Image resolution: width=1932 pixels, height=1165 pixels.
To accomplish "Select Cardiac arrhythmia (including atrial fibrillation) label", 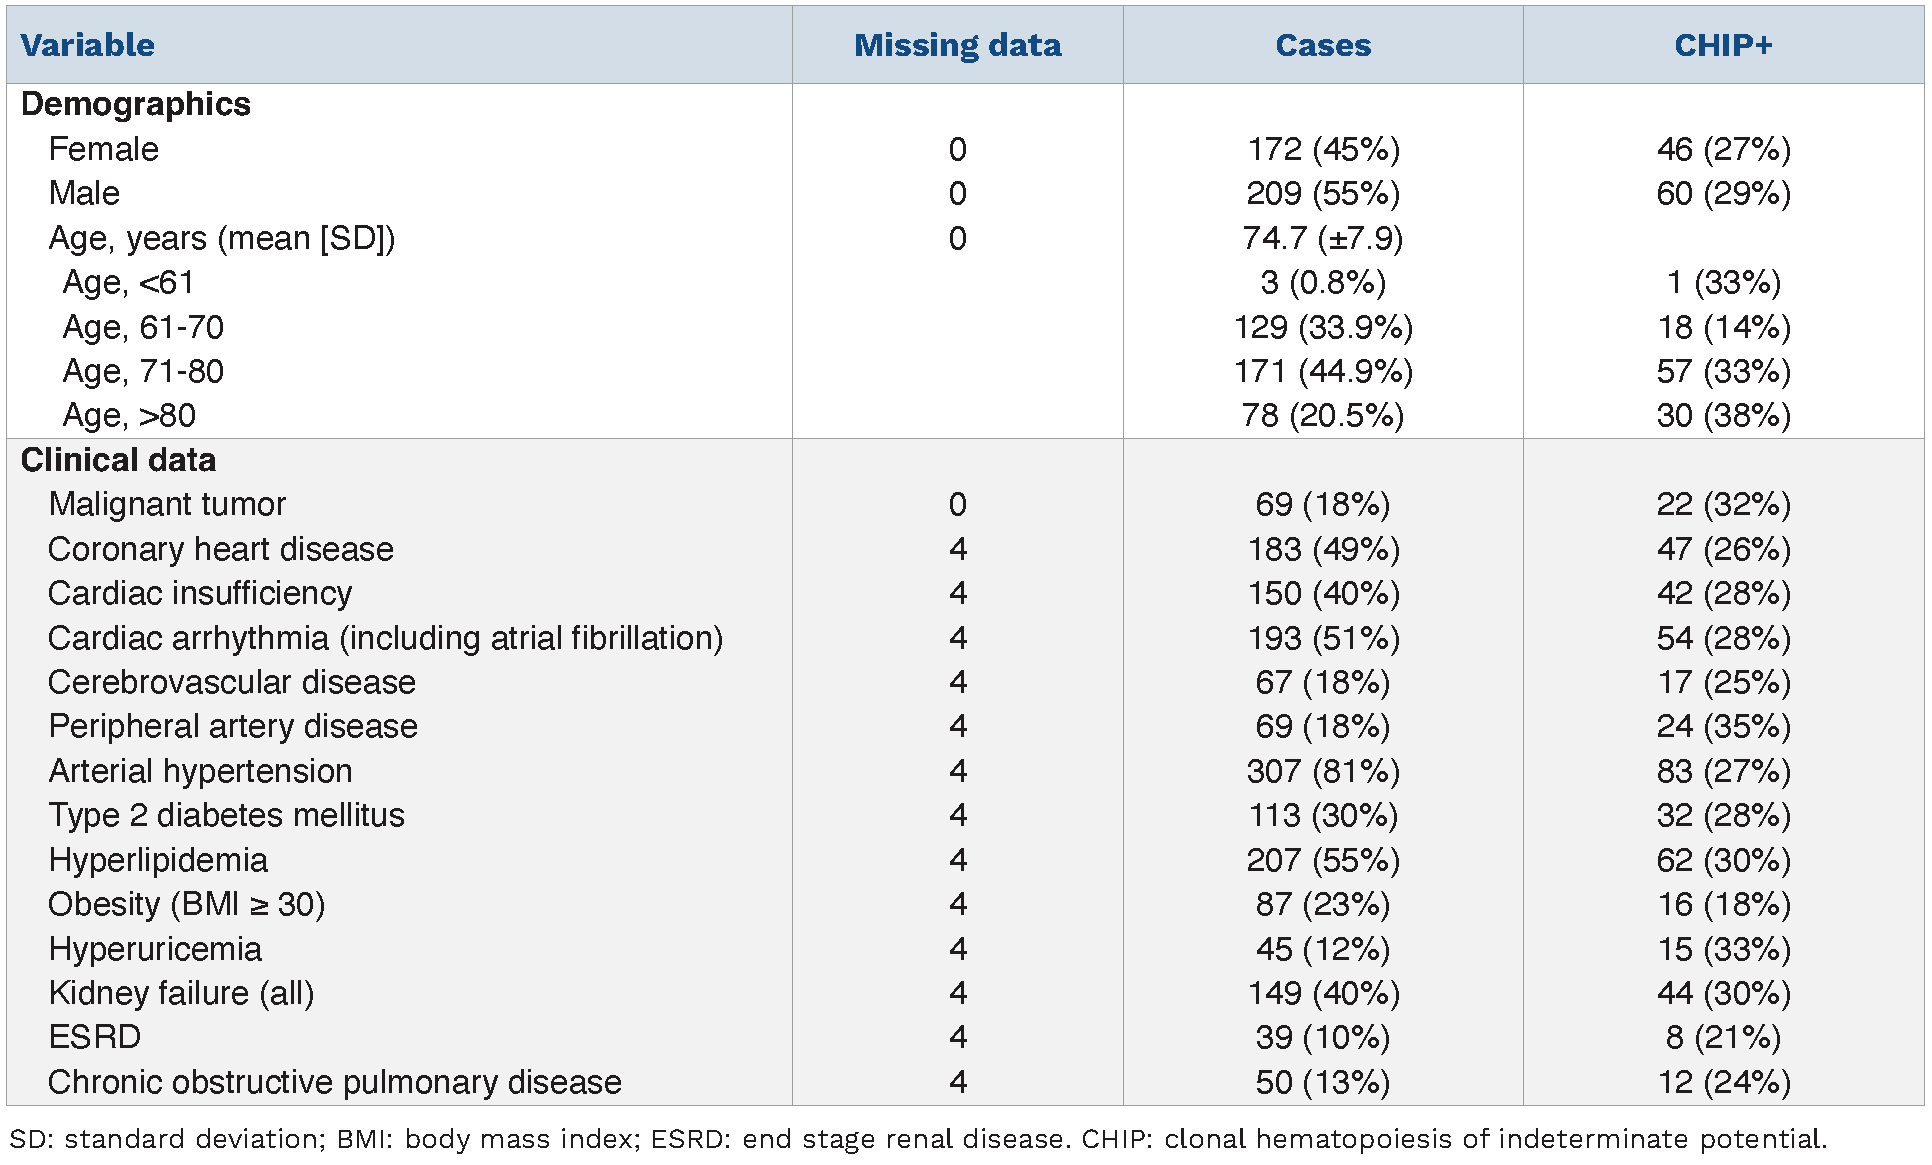I will tap(385, 638).
